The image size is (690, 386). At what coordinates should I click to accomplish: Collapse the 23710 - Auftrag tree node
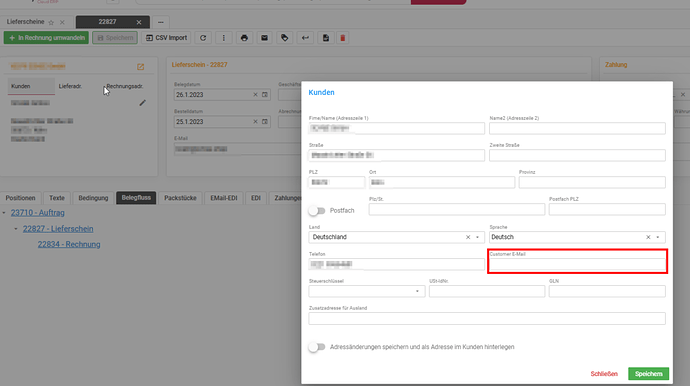(4, 213)
